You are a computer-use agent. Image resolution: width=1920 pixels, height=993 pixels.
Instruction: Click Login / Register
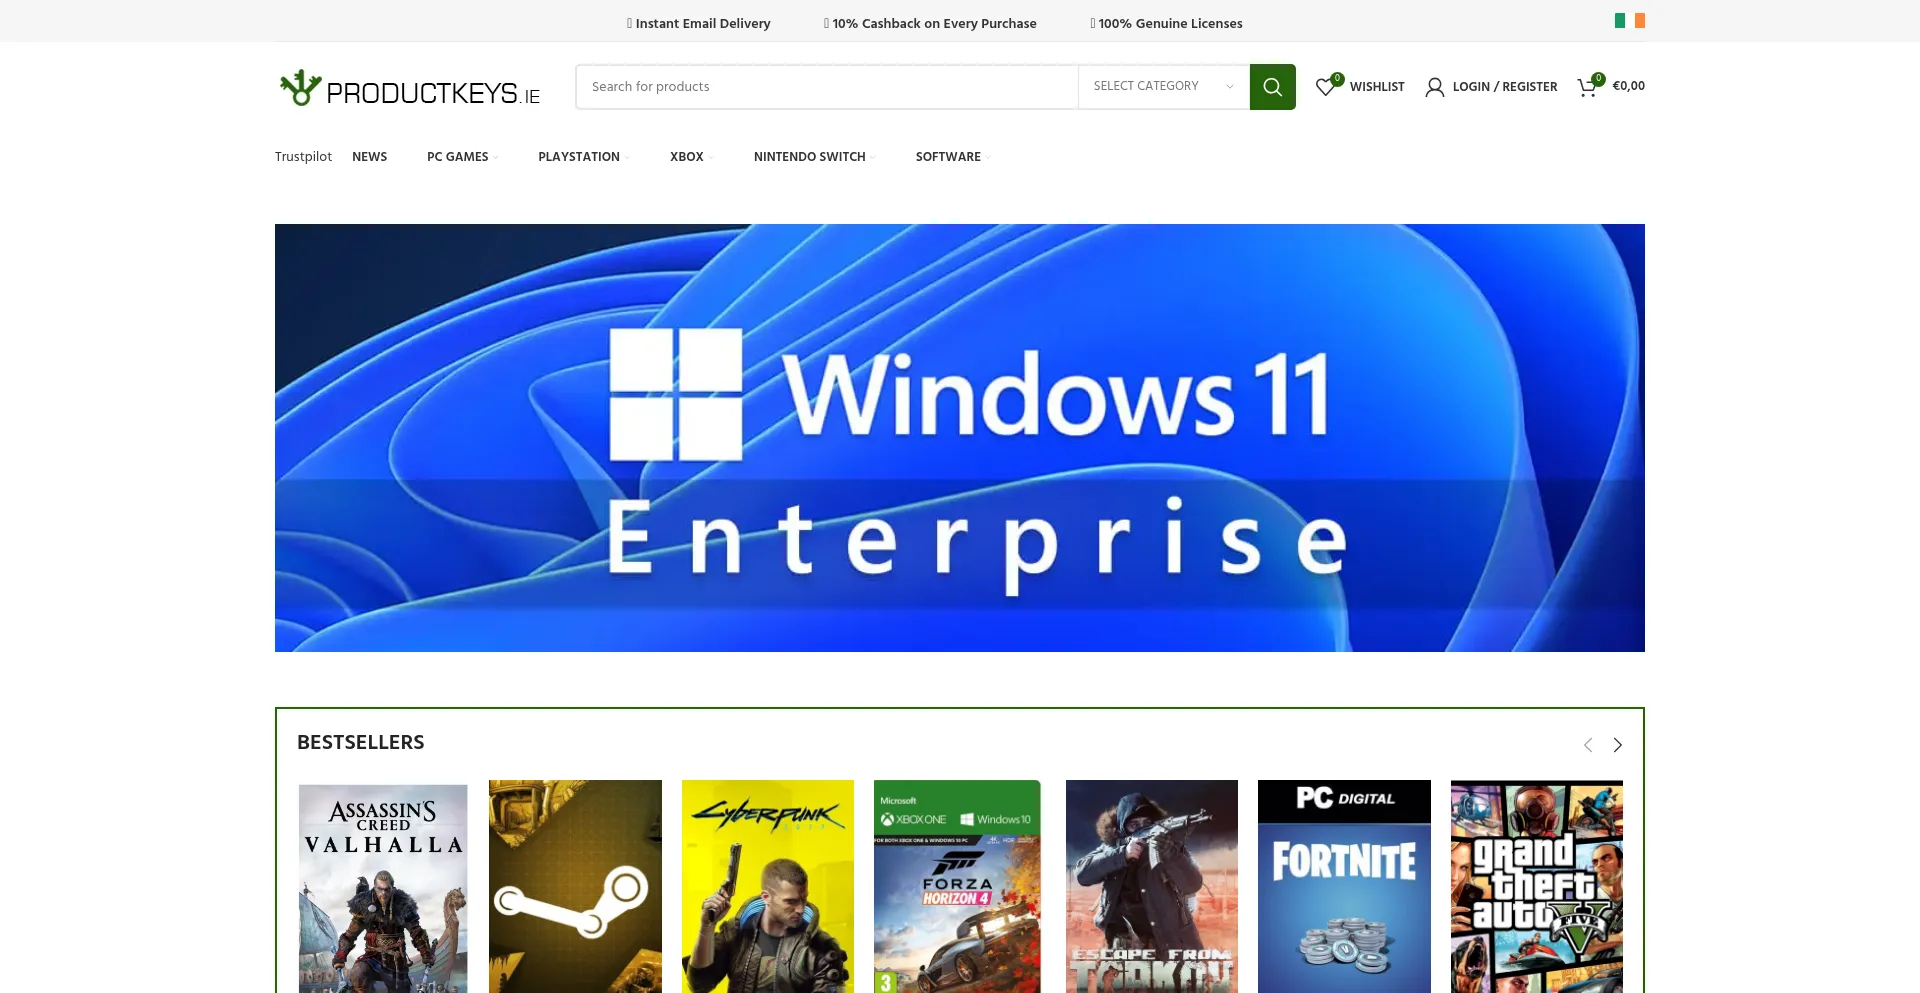[x=1505, y=87]
